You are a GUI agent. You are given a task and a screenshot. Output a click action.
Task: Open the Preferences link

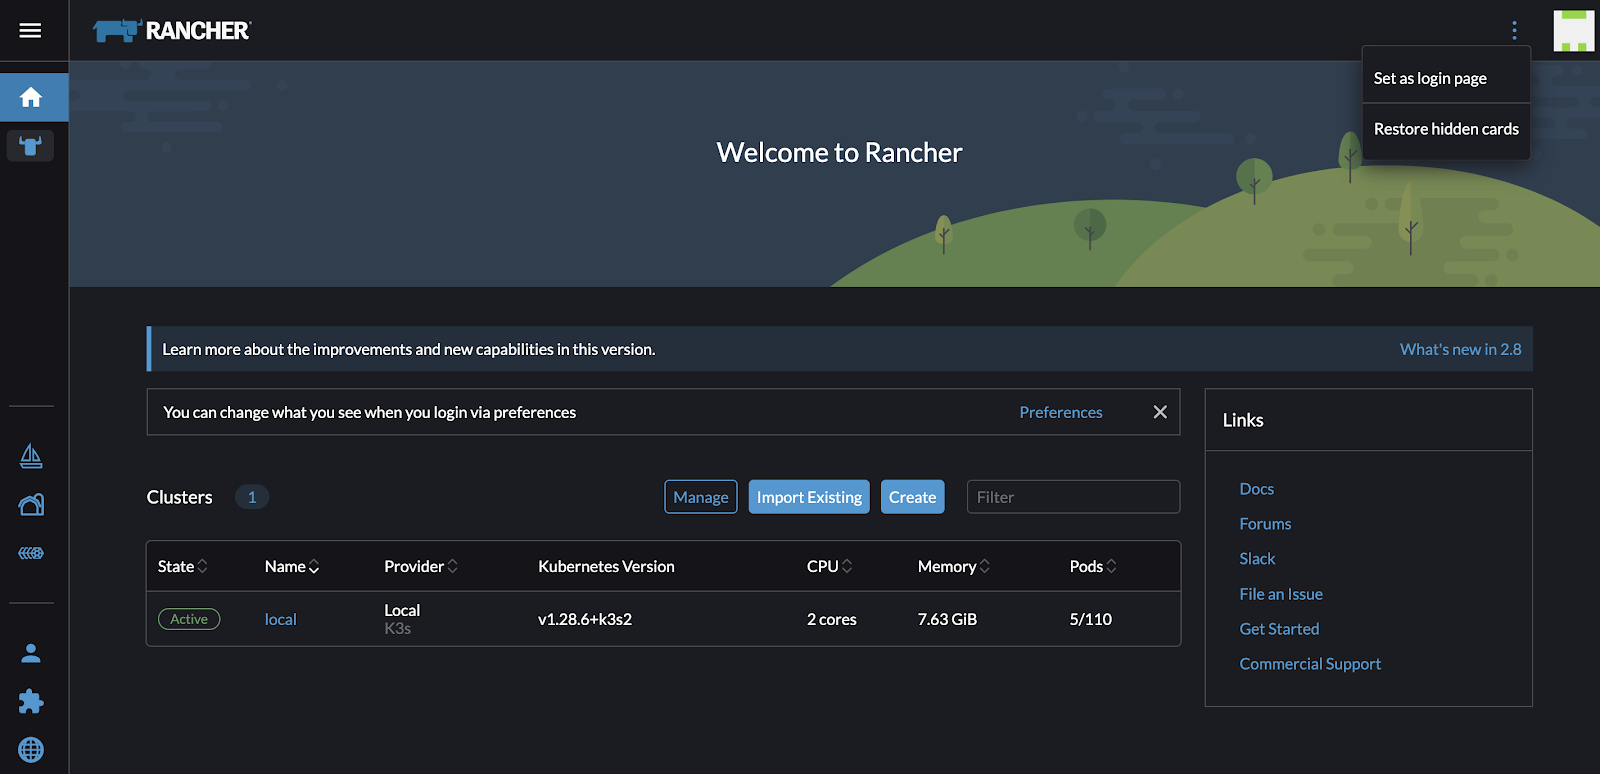tap(1061, 412)
